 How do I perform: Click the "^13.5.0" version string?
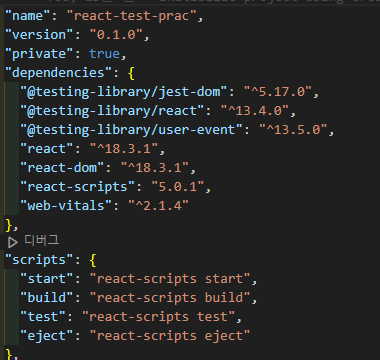coord(293,130)
